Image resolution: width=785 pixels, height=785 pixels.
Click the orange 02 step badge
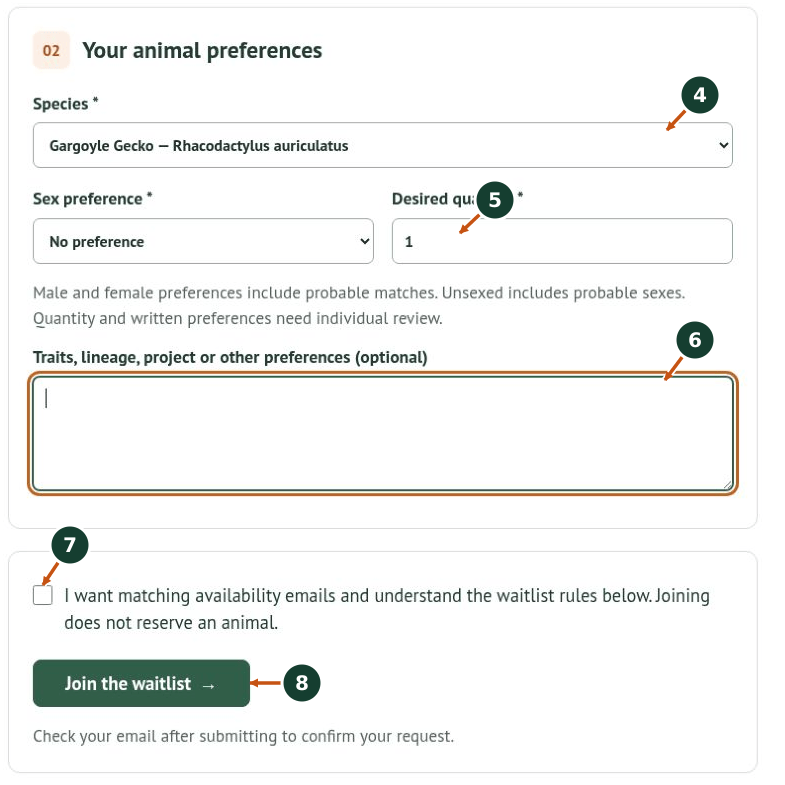(51, 50)
